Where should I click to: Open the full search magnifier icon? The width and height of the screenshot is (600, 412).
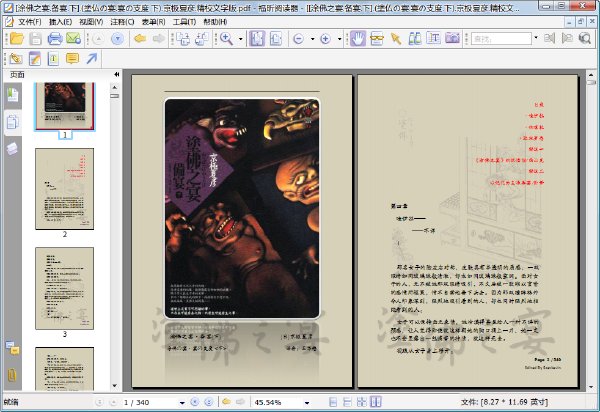tap(585, 39)
